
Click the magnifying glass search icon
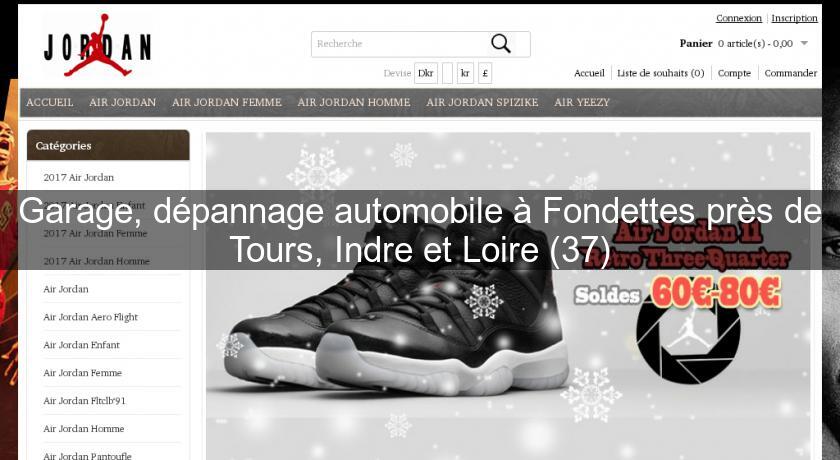click(x=500, y=44)
